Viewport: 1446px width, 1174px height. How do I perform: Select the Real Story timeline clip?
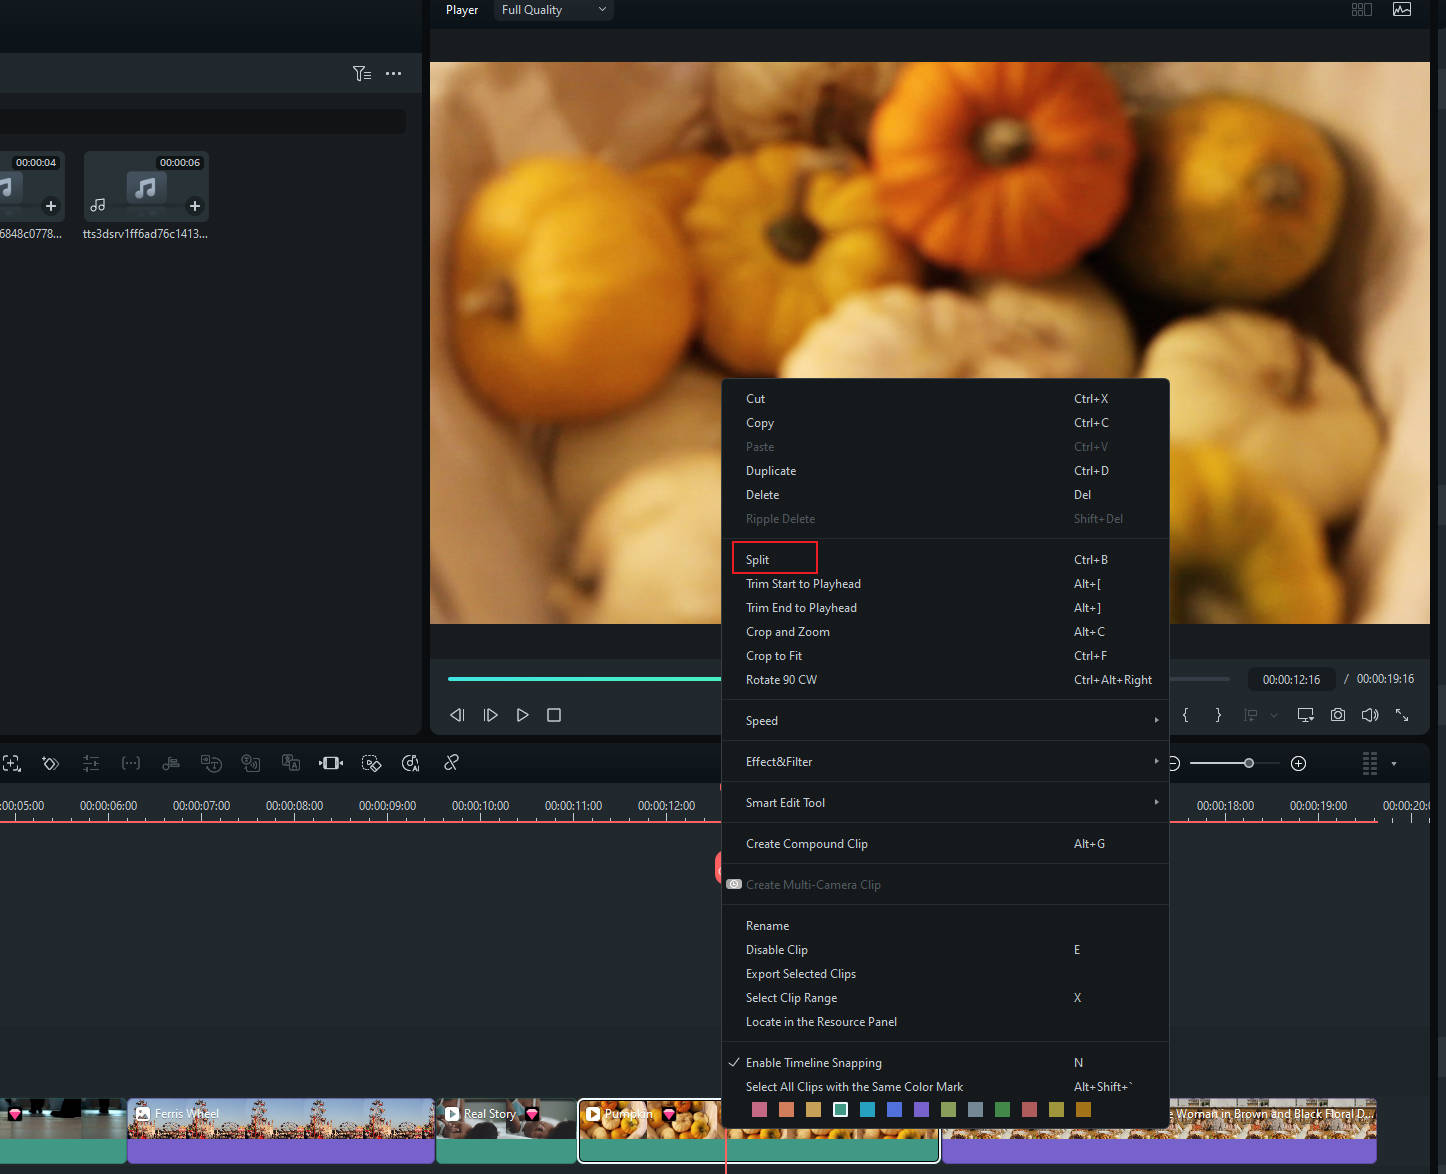[507, 1131]
